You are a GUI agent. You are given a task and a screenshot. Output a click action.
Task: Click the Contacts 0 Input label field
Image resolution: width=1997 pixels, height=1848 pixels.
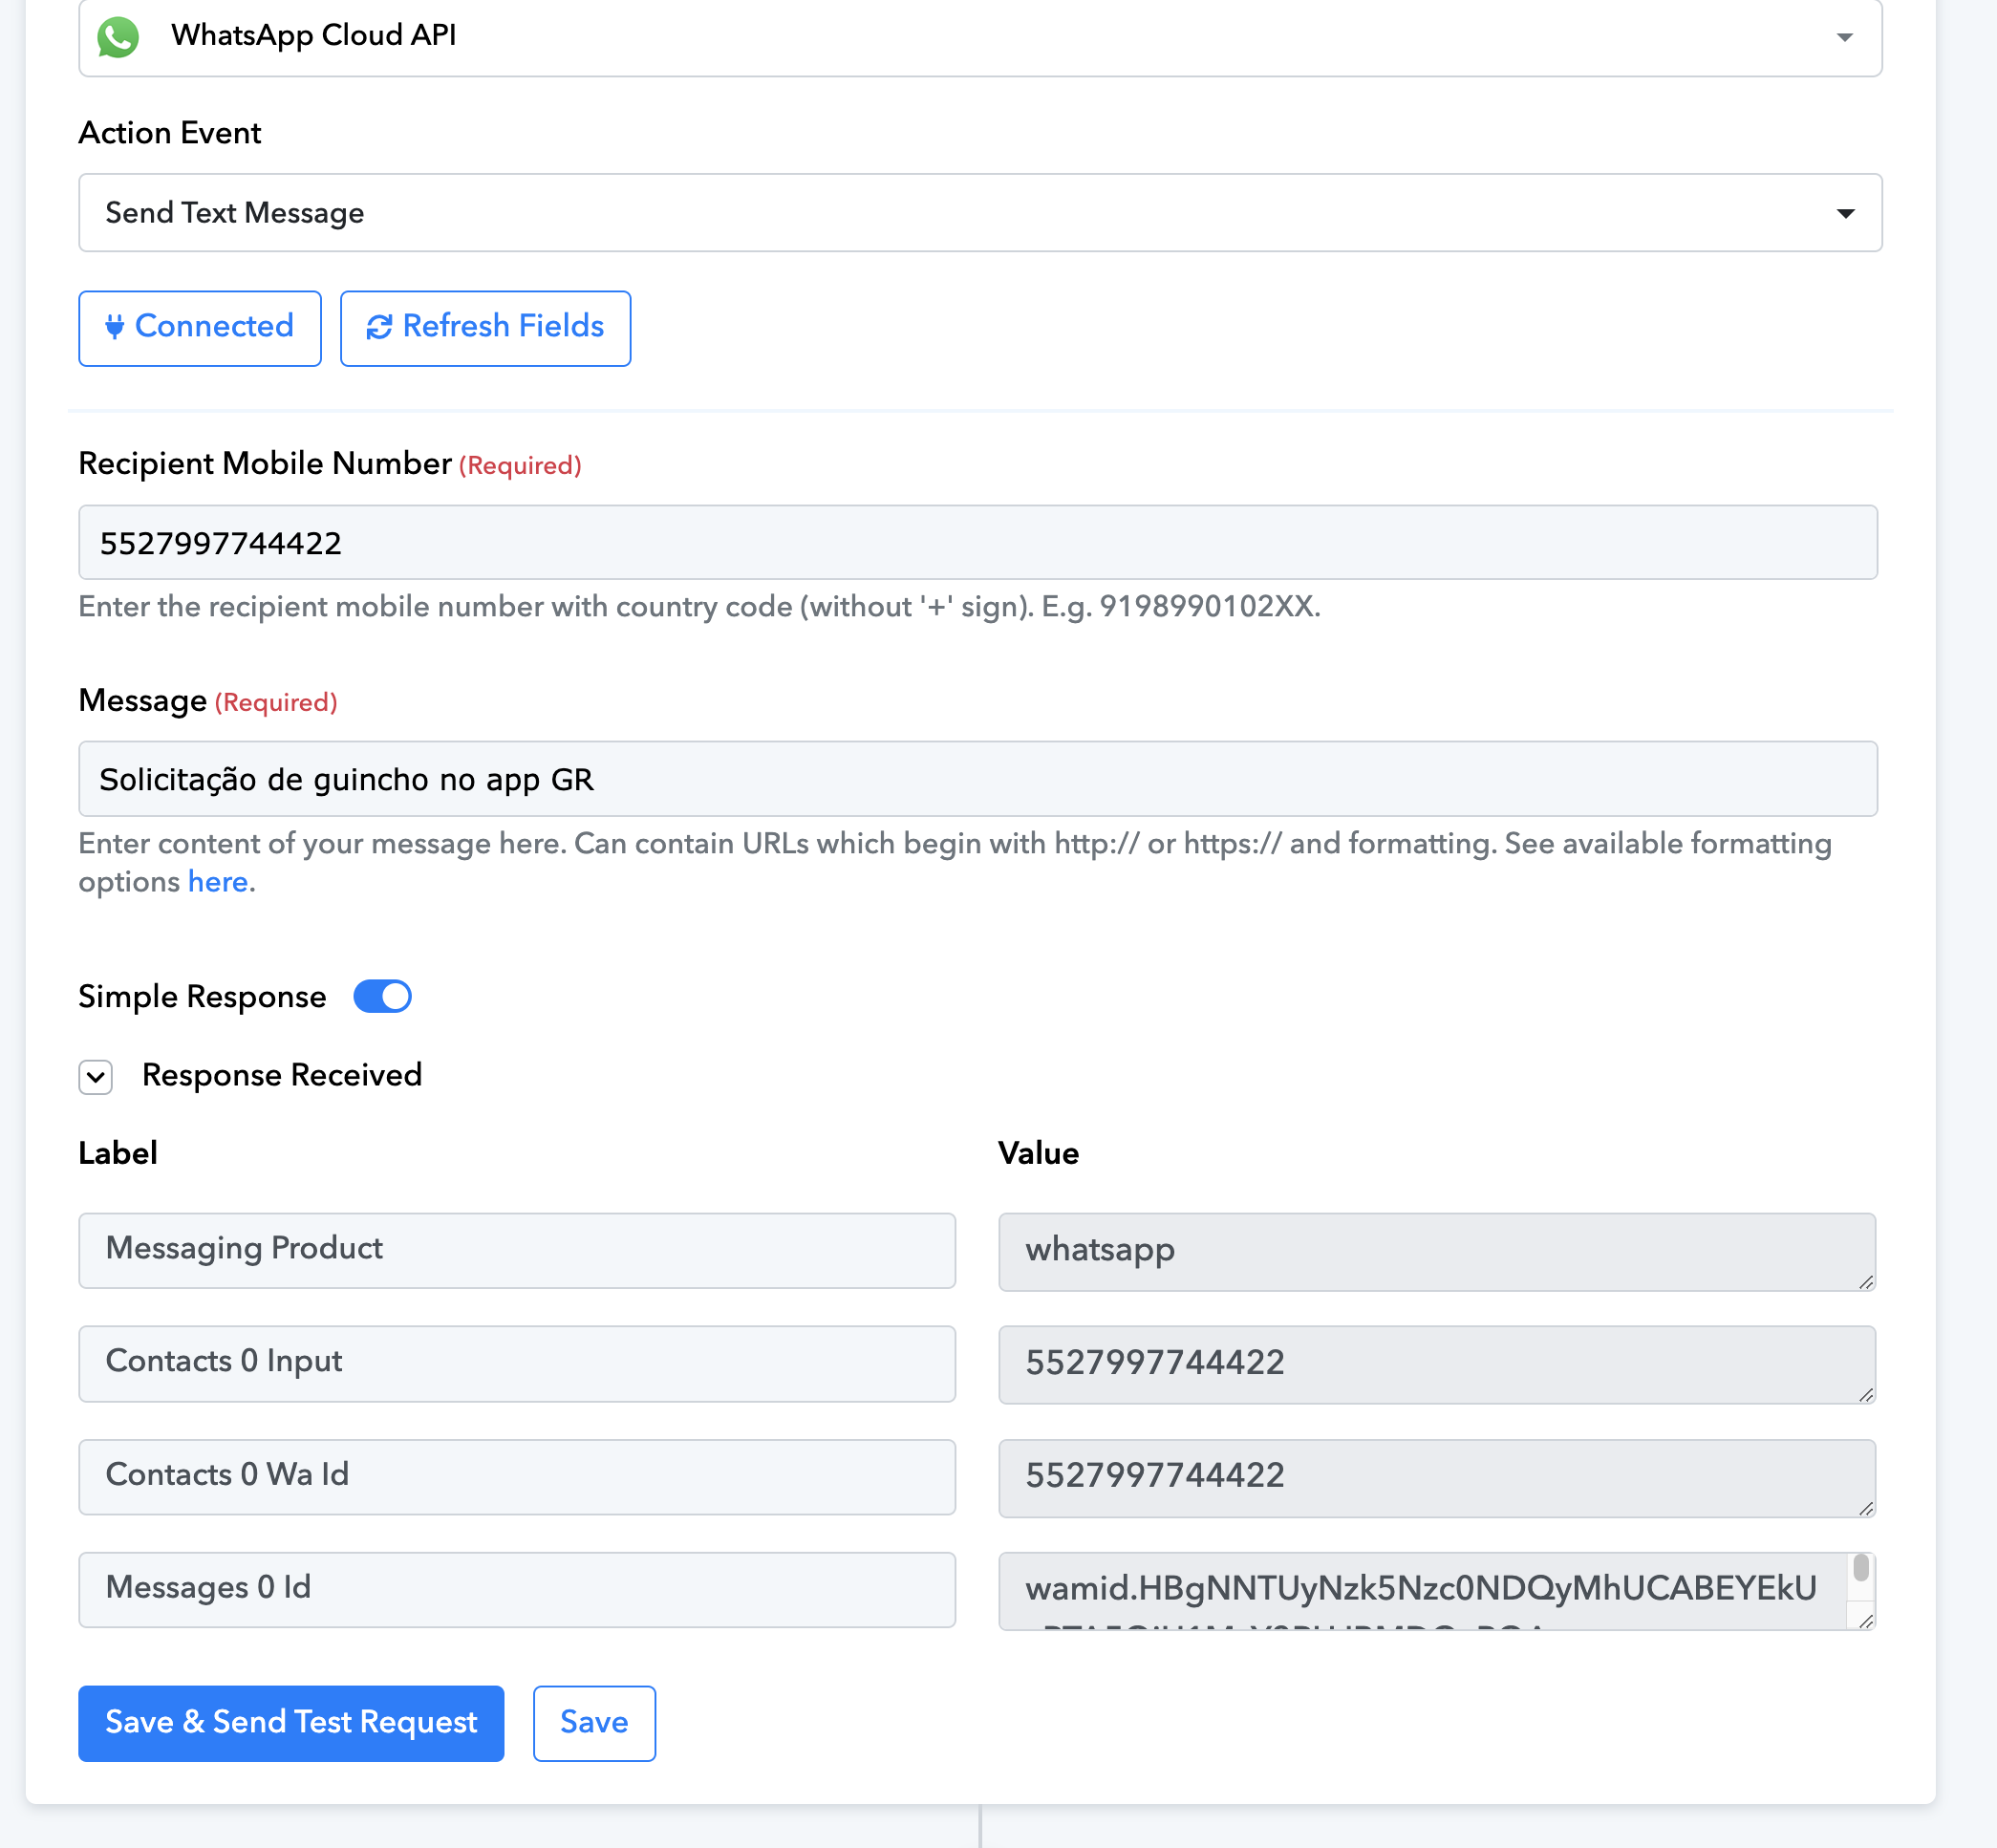tap(517, 1363)
